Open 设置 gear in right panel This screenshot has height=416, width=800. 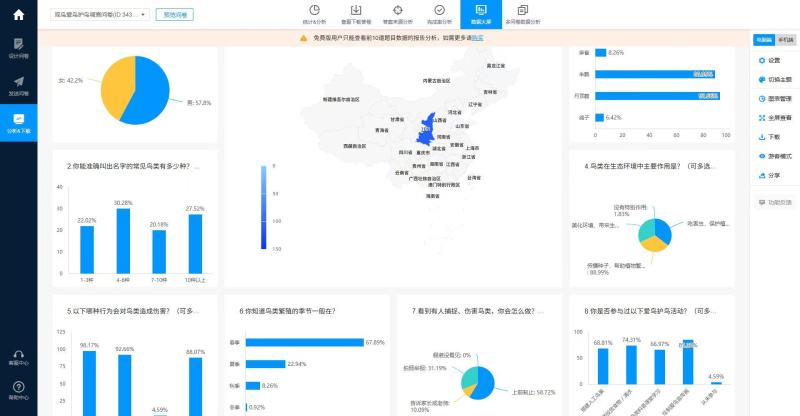click(773, 61)
